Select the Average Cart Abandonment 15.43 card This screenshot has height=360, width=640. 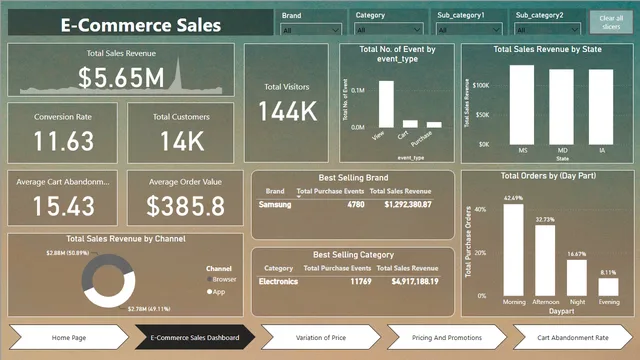click(x=63, y=198)
